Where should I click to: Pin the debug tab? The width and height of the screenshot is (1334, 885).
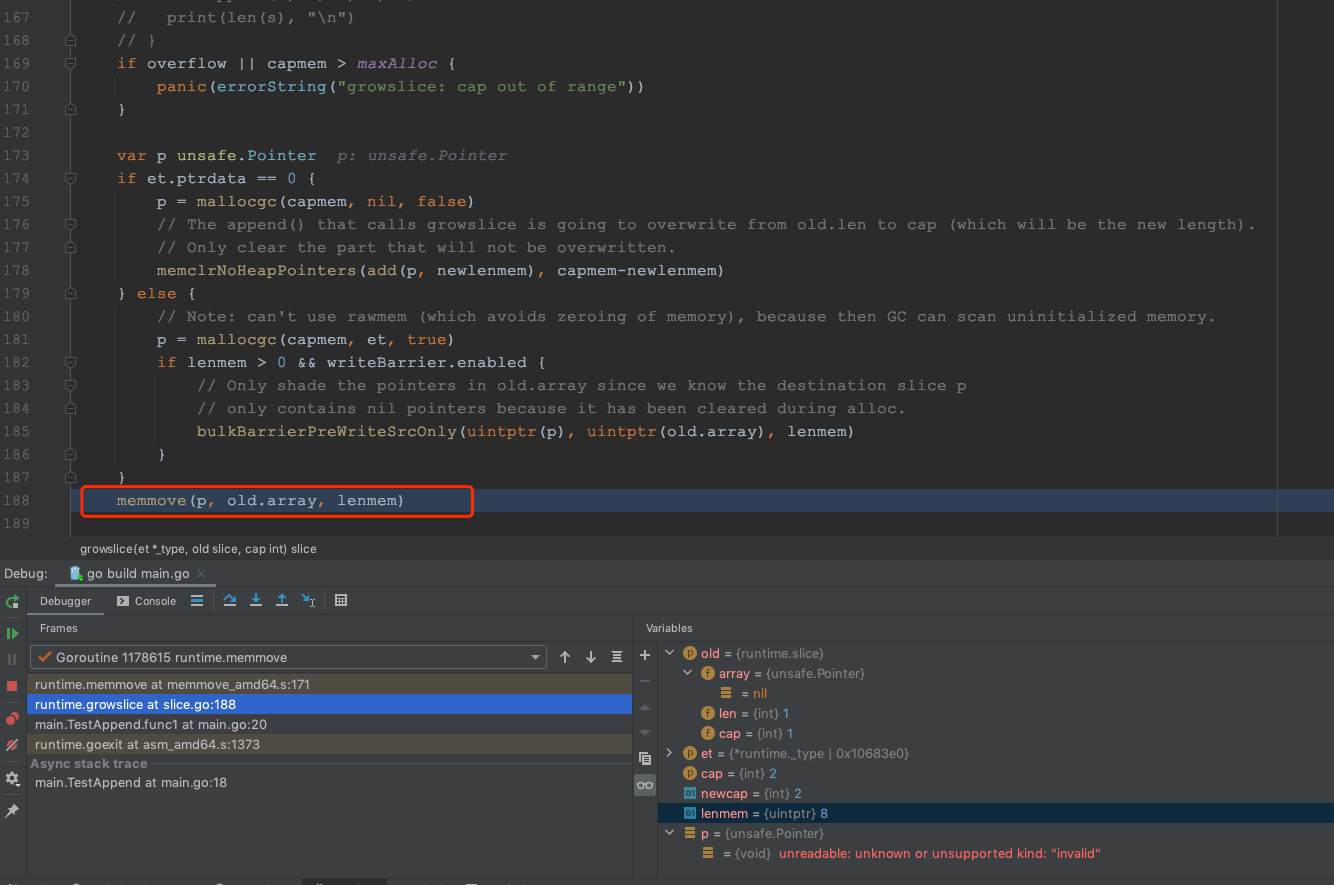coord(12,811)
